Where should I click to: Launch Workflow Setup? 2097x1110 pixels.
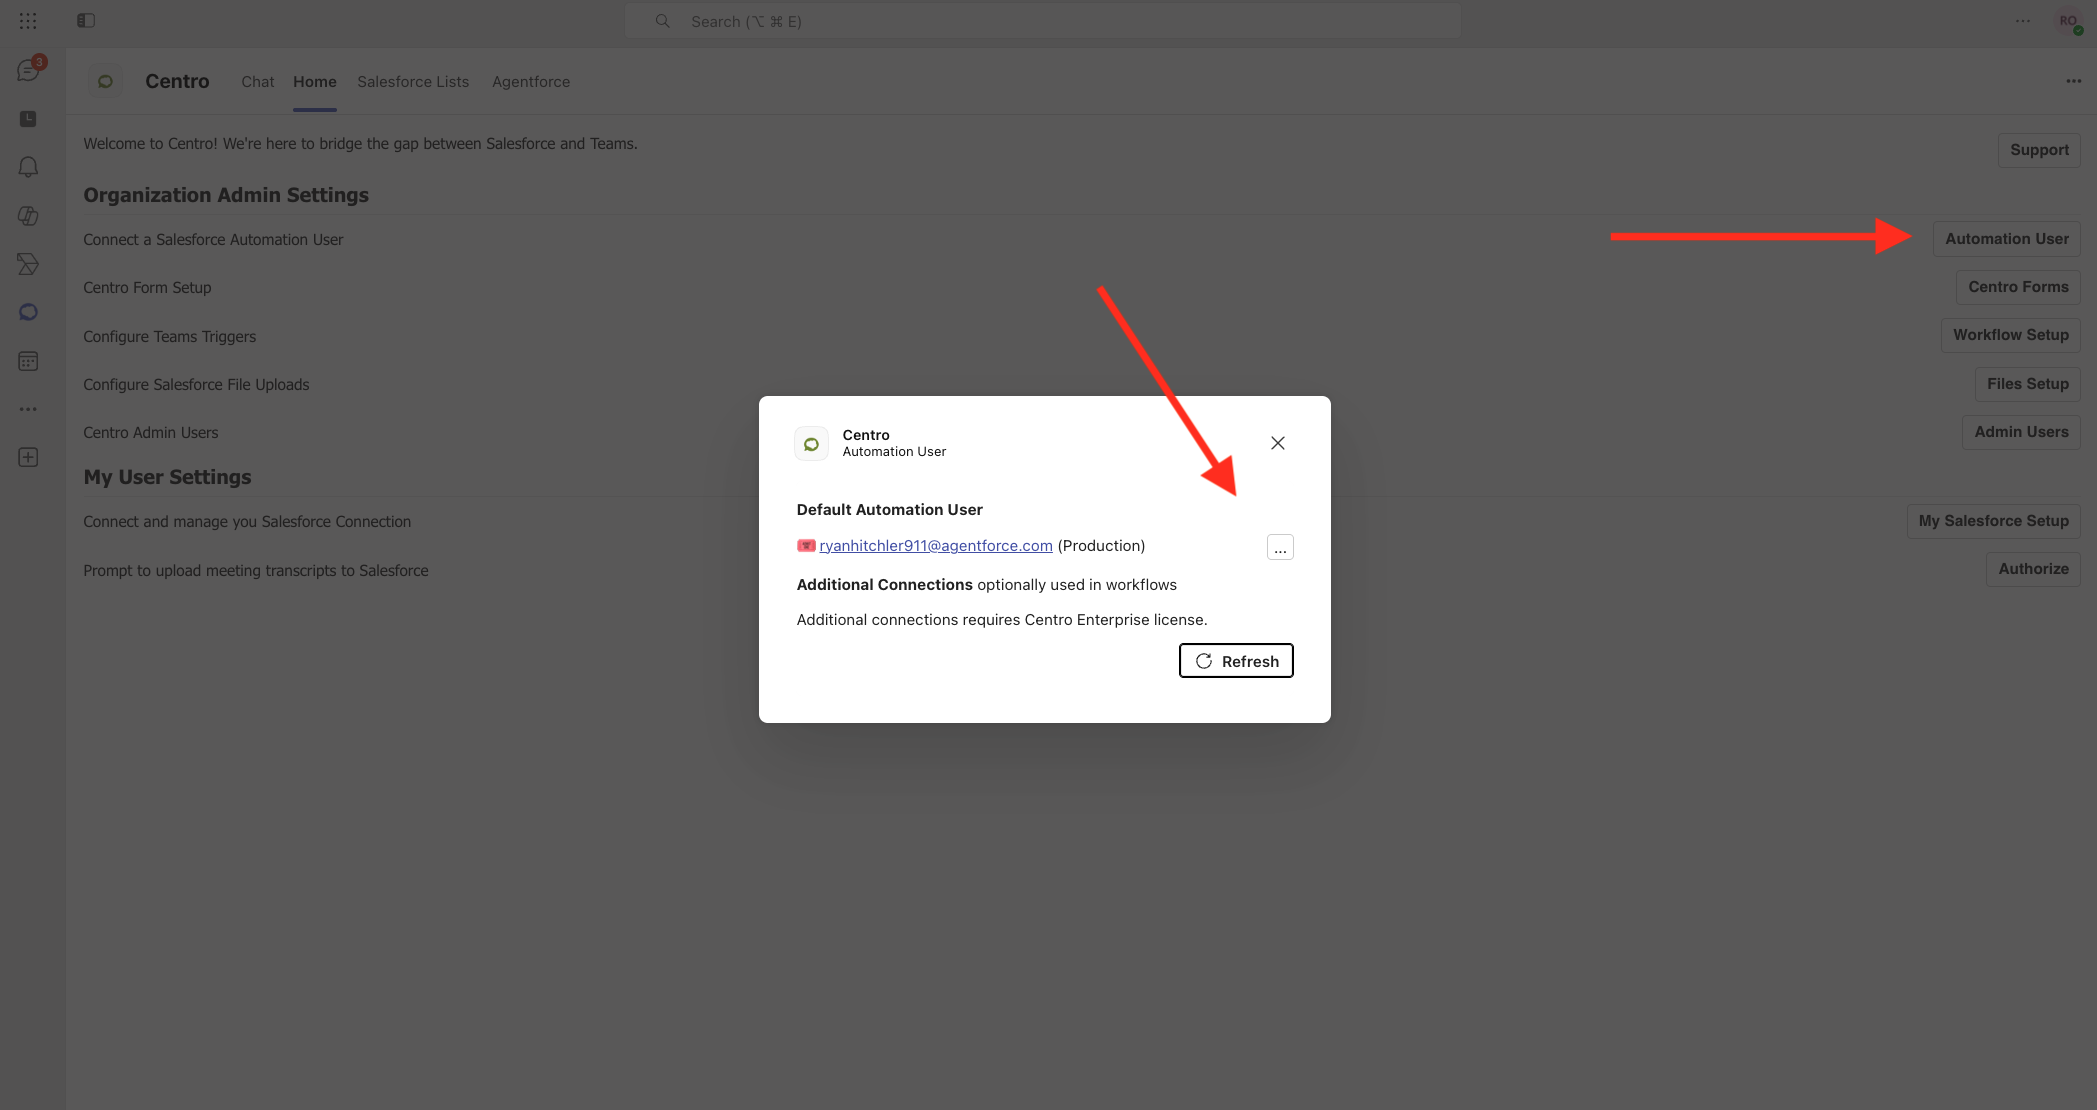tap(2011, 335)
